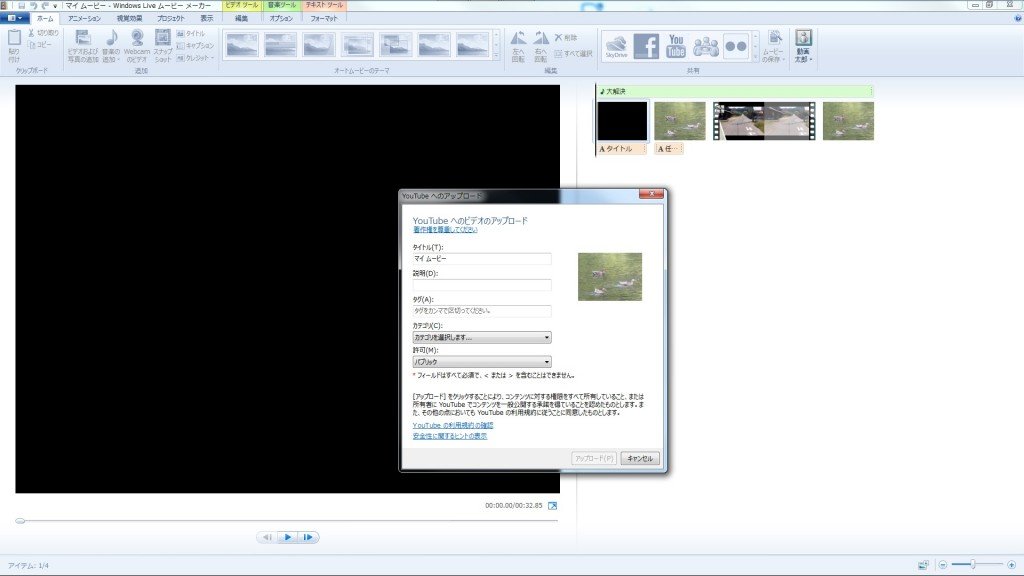
Task: Open the 視覚効果 ribbon tab
Action: point(129,18)
